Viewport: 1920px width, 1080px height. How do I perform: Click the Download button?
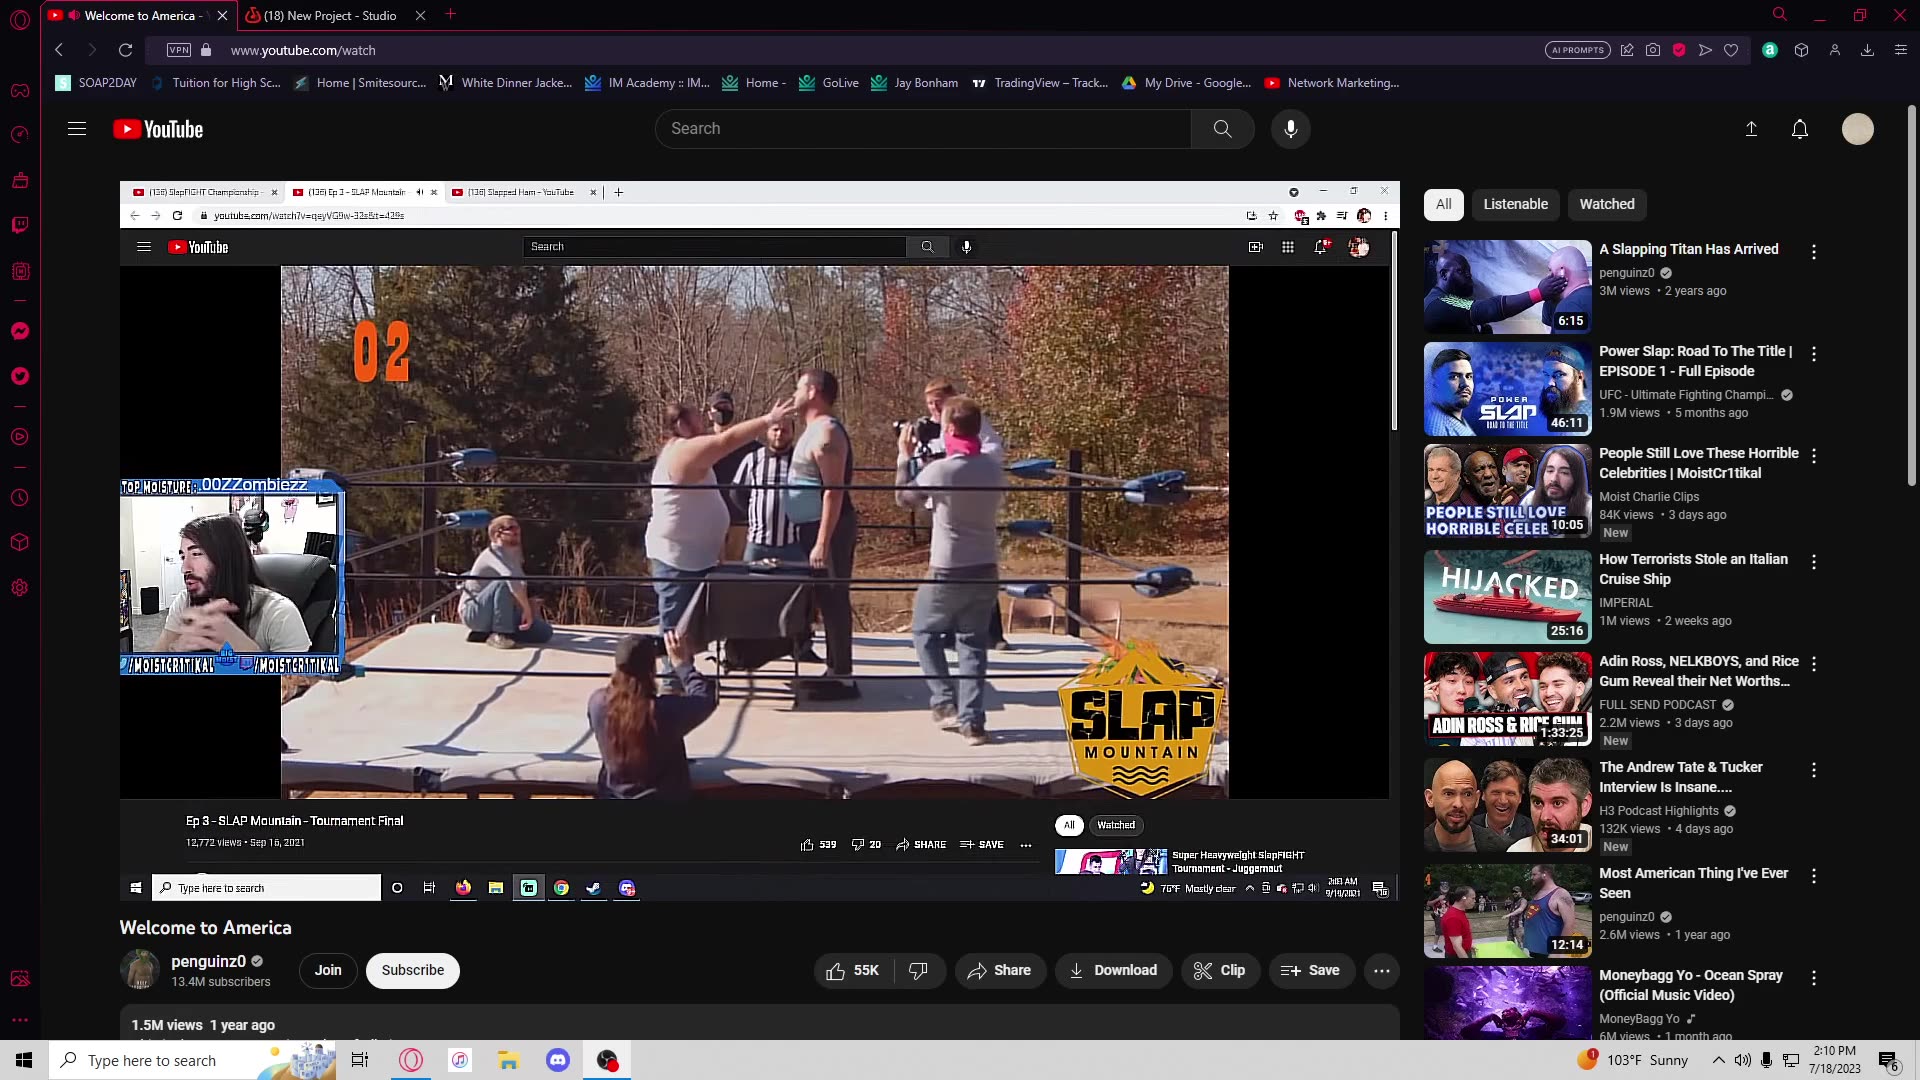click(x=1112, y=970)
